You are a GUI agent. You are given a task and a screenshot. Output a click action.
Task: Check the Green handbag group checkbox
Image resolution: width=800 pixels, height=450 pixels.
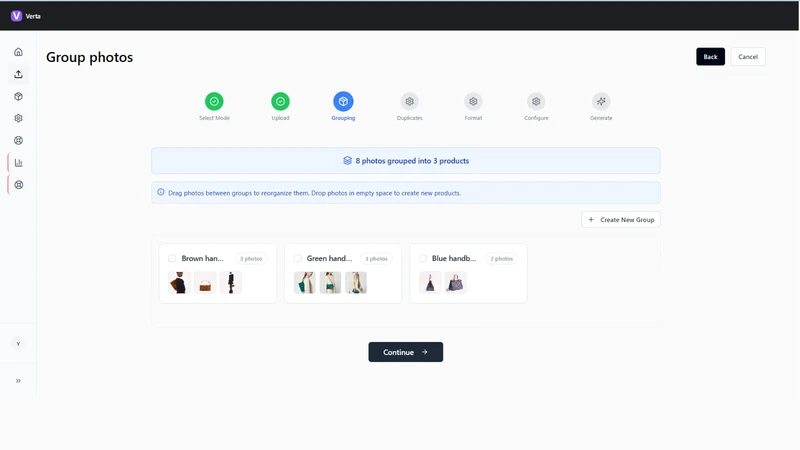(297, 259)
